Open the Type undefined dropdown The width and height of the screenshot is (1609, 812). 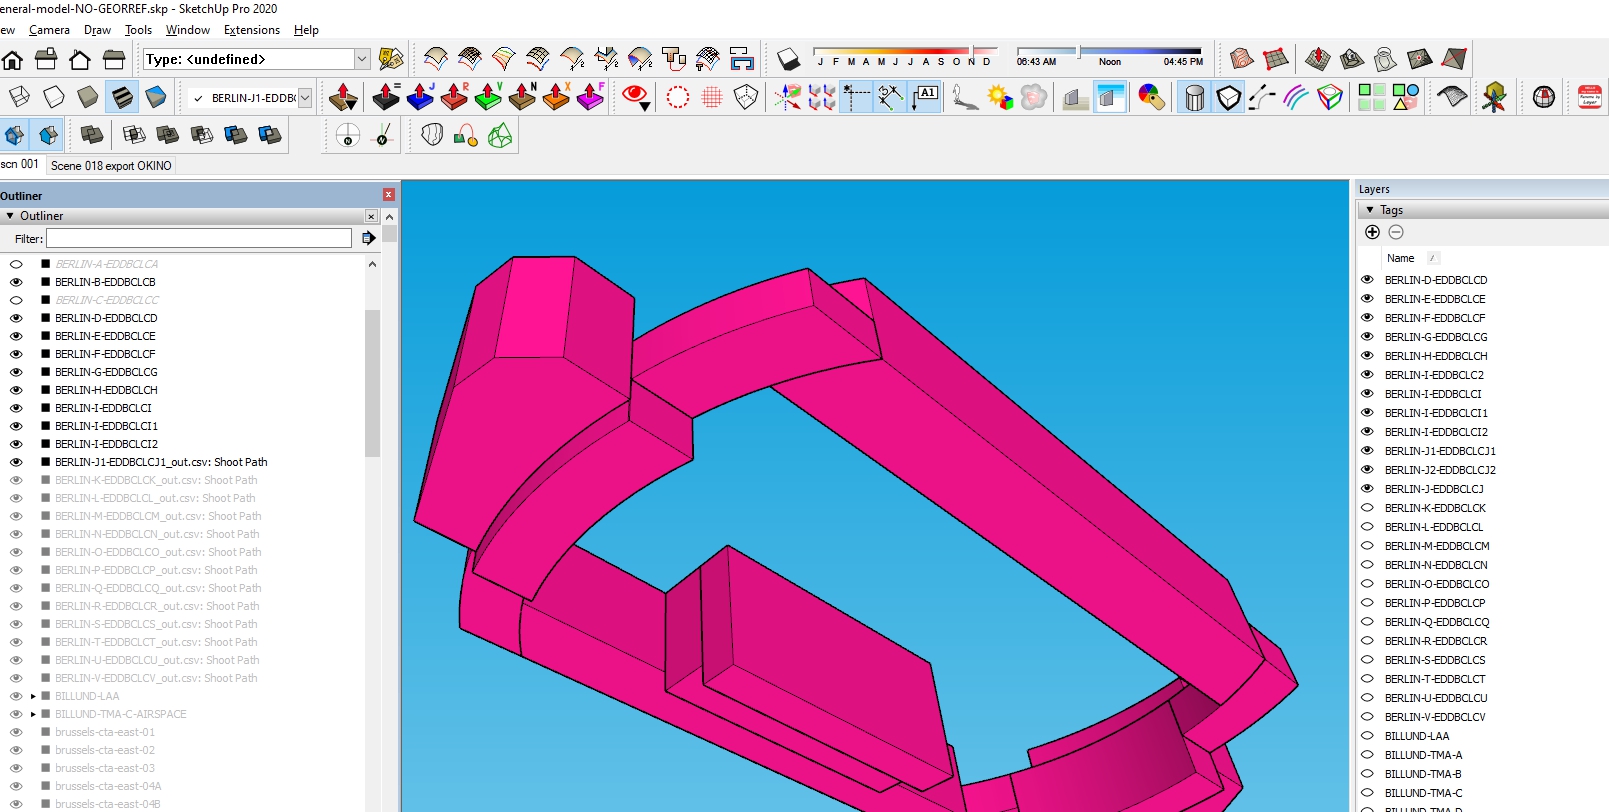point(362,59)
